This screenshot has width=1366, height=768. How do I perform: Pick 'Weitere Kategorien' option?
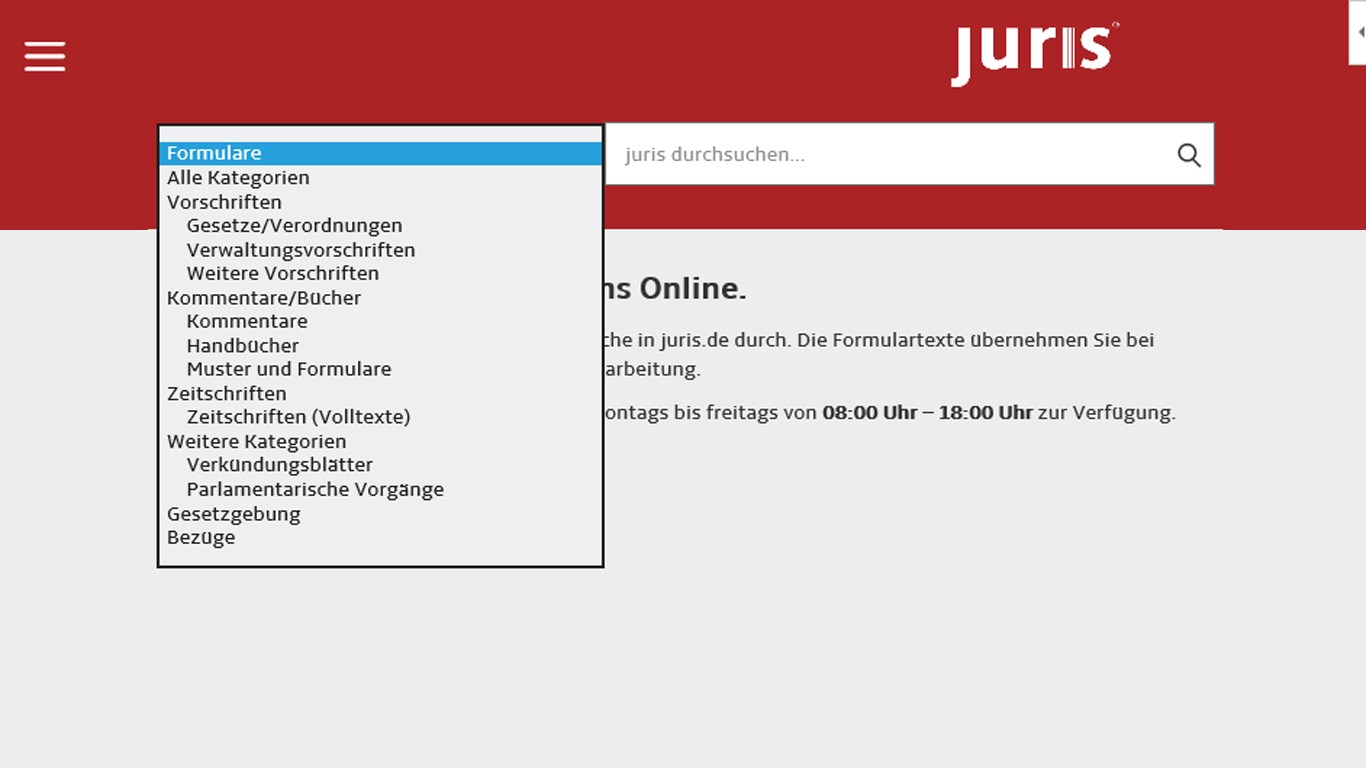tap(381, 441)
